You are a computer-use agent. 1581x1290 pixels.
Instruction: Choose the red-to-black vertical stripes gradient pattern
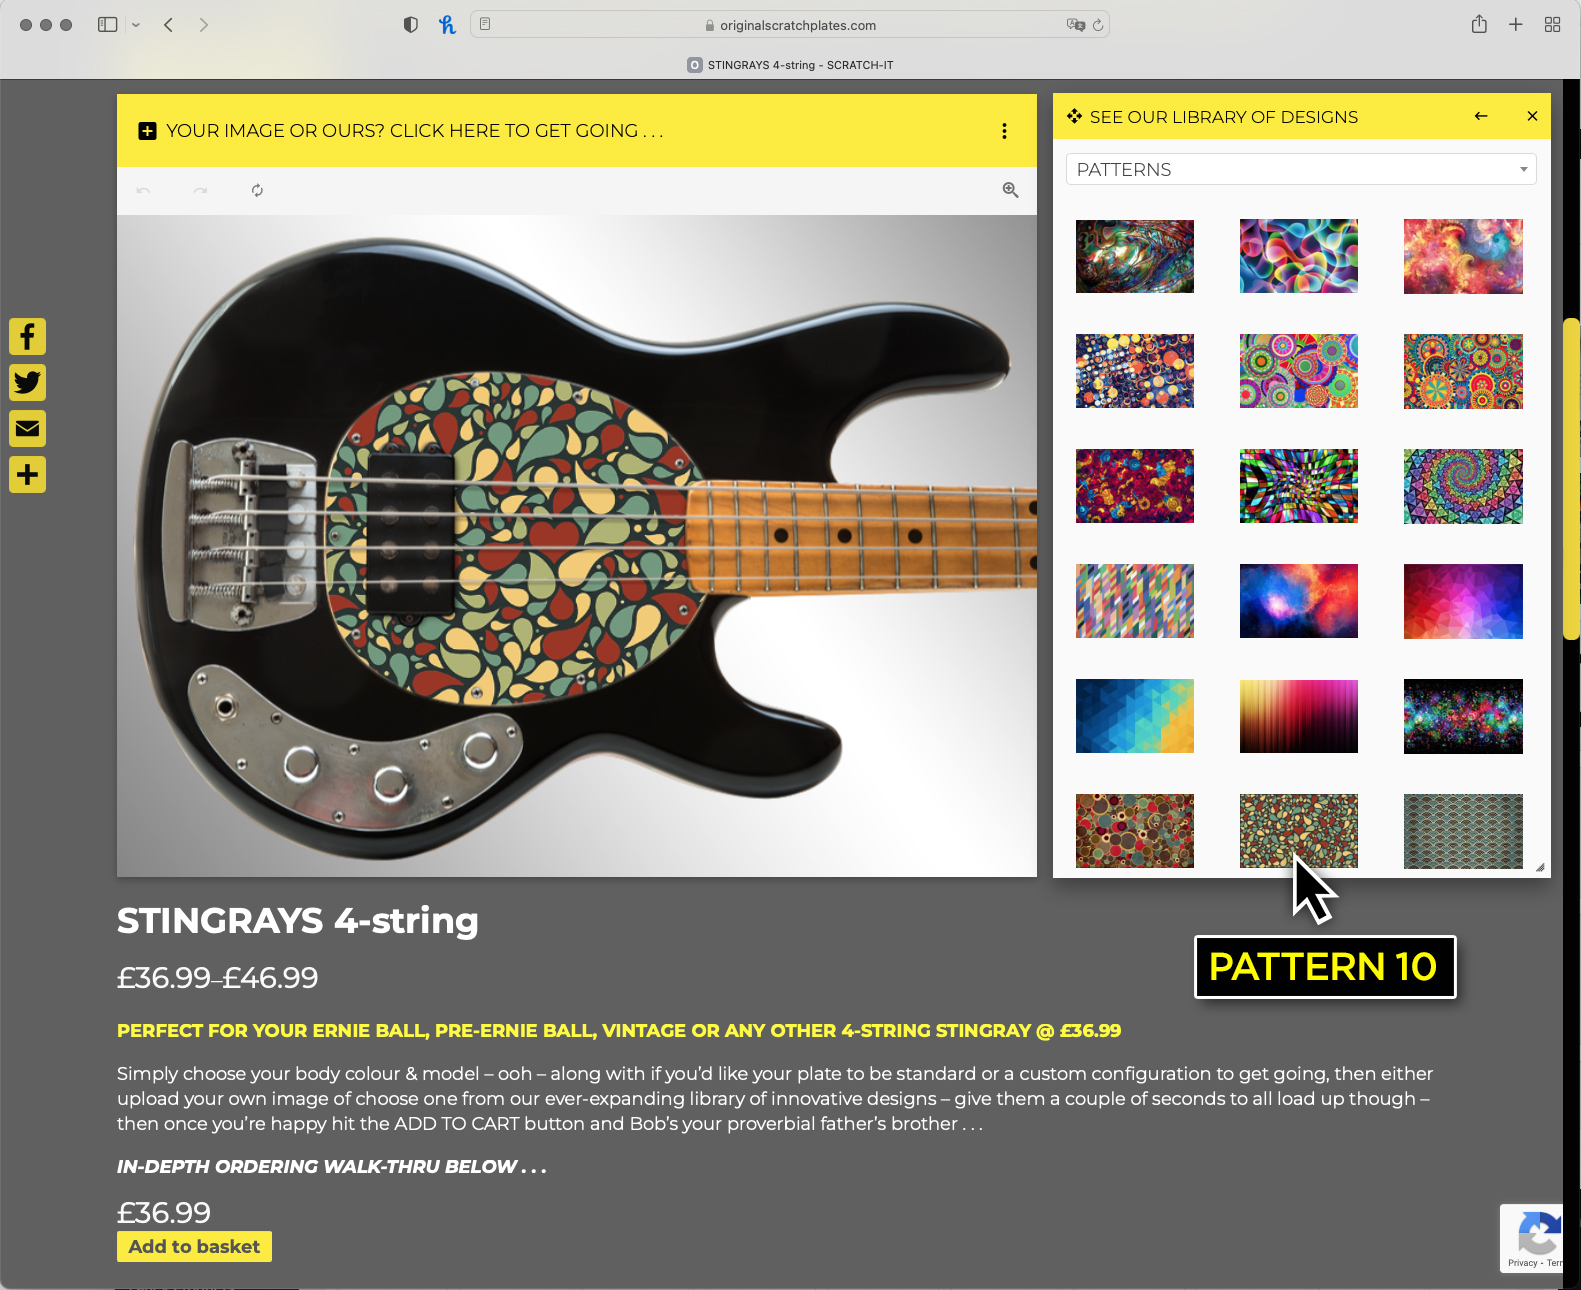1298,716
